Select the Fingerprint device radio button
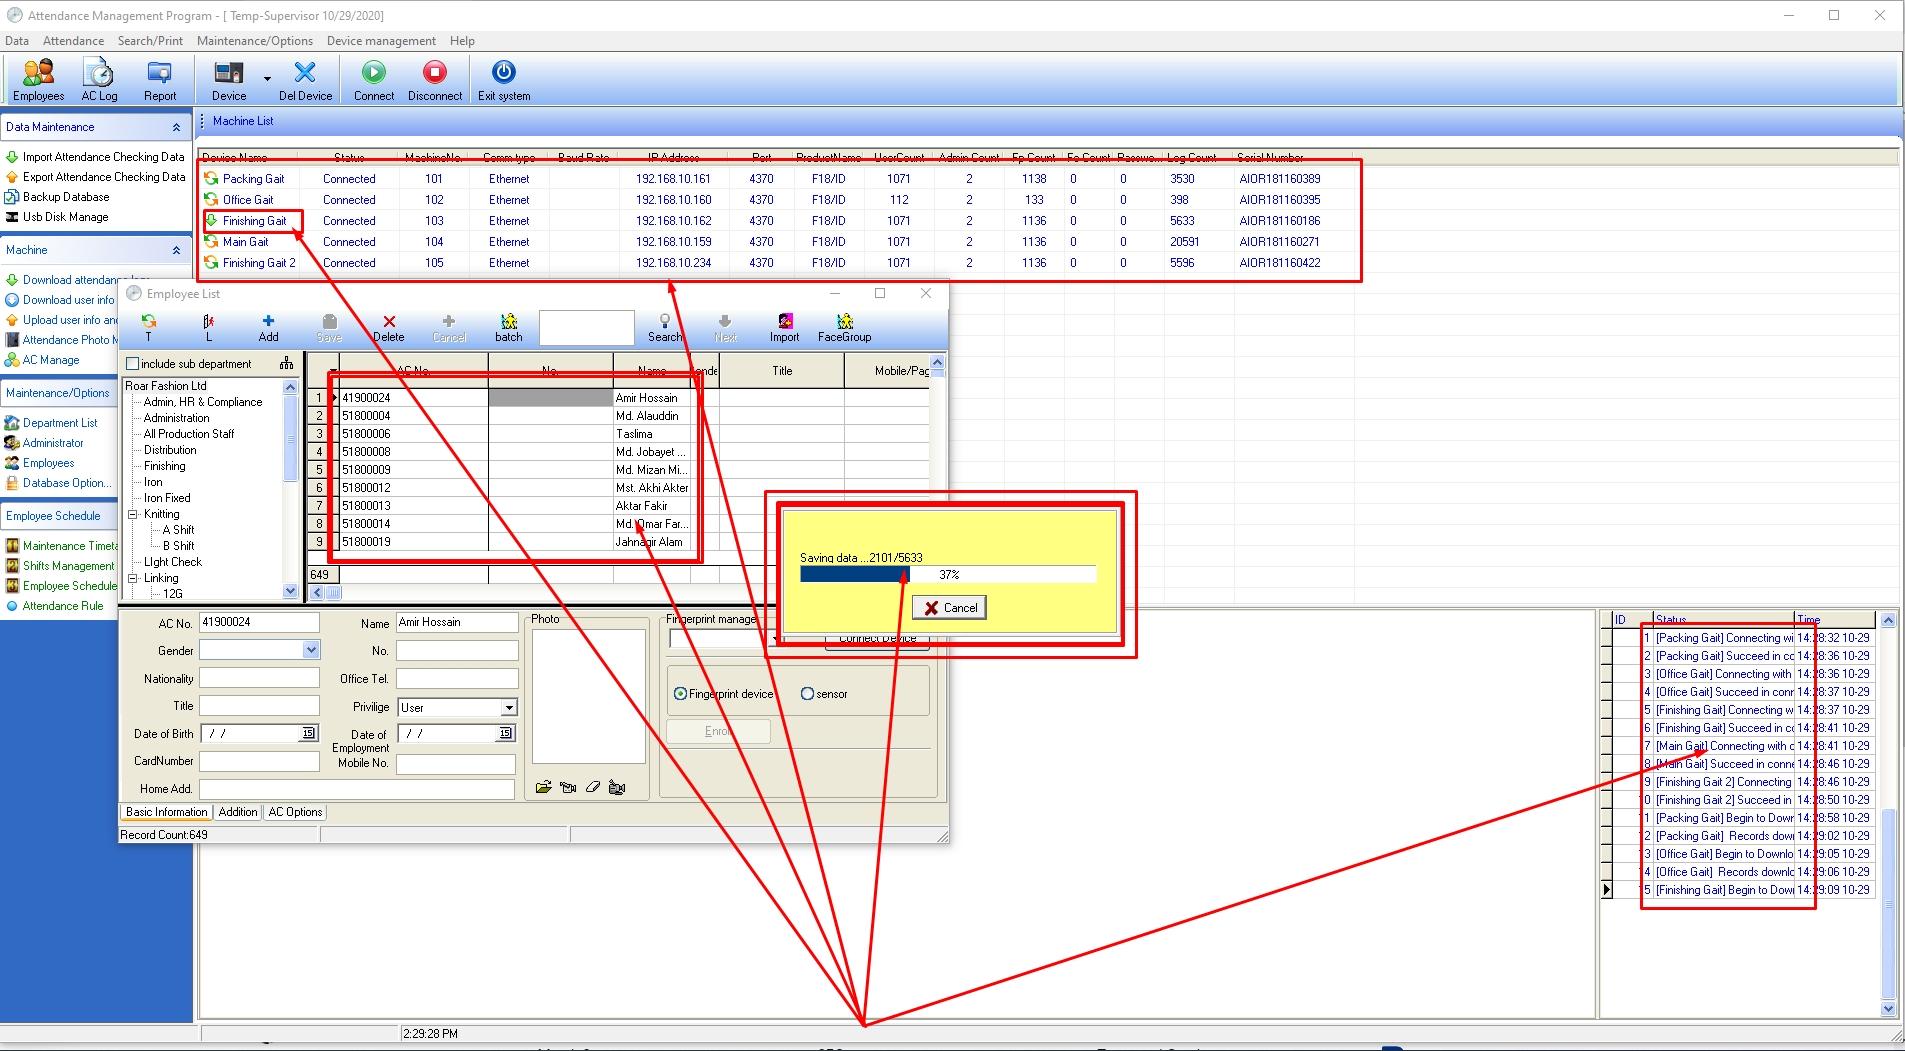 point(681,692)
